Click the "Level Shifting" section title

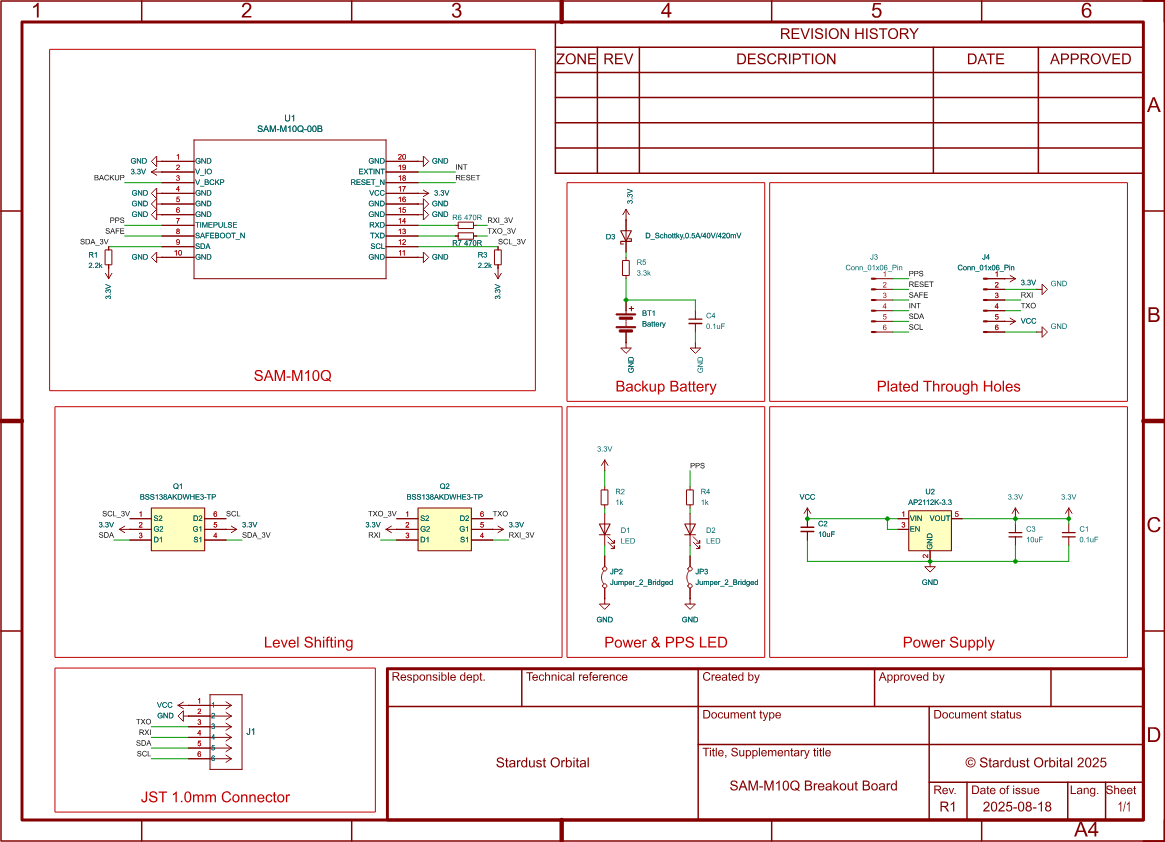(x=308, y=642)
